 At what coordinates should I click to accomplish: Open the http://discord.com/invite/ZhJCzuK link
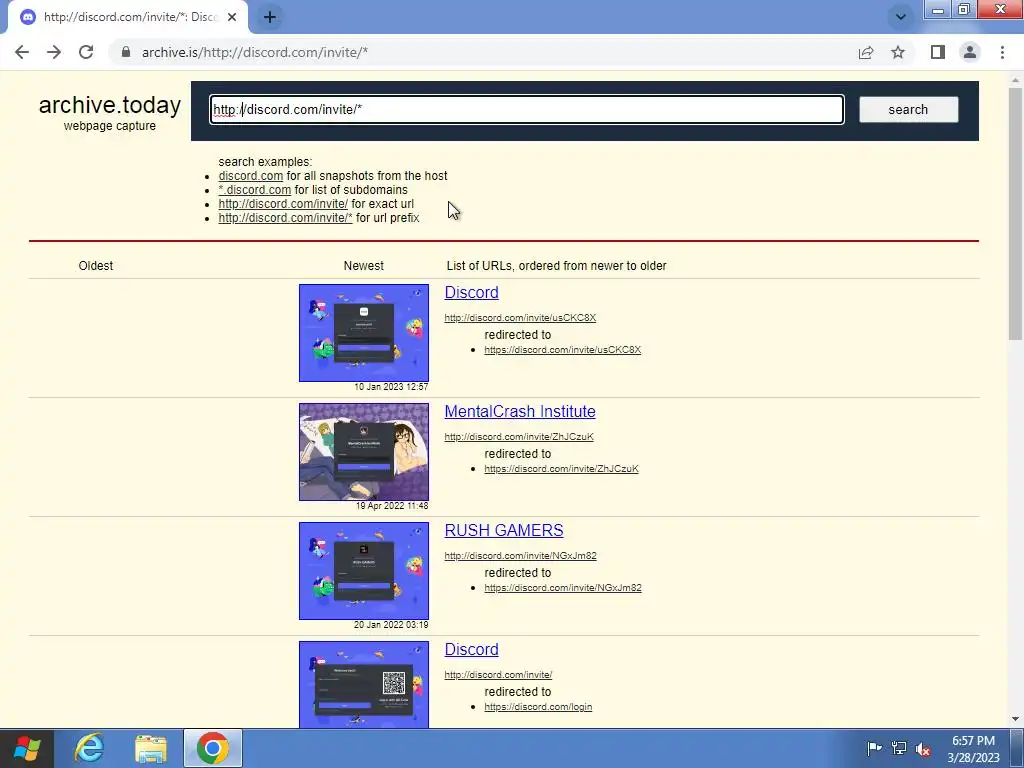pos(519,437)
